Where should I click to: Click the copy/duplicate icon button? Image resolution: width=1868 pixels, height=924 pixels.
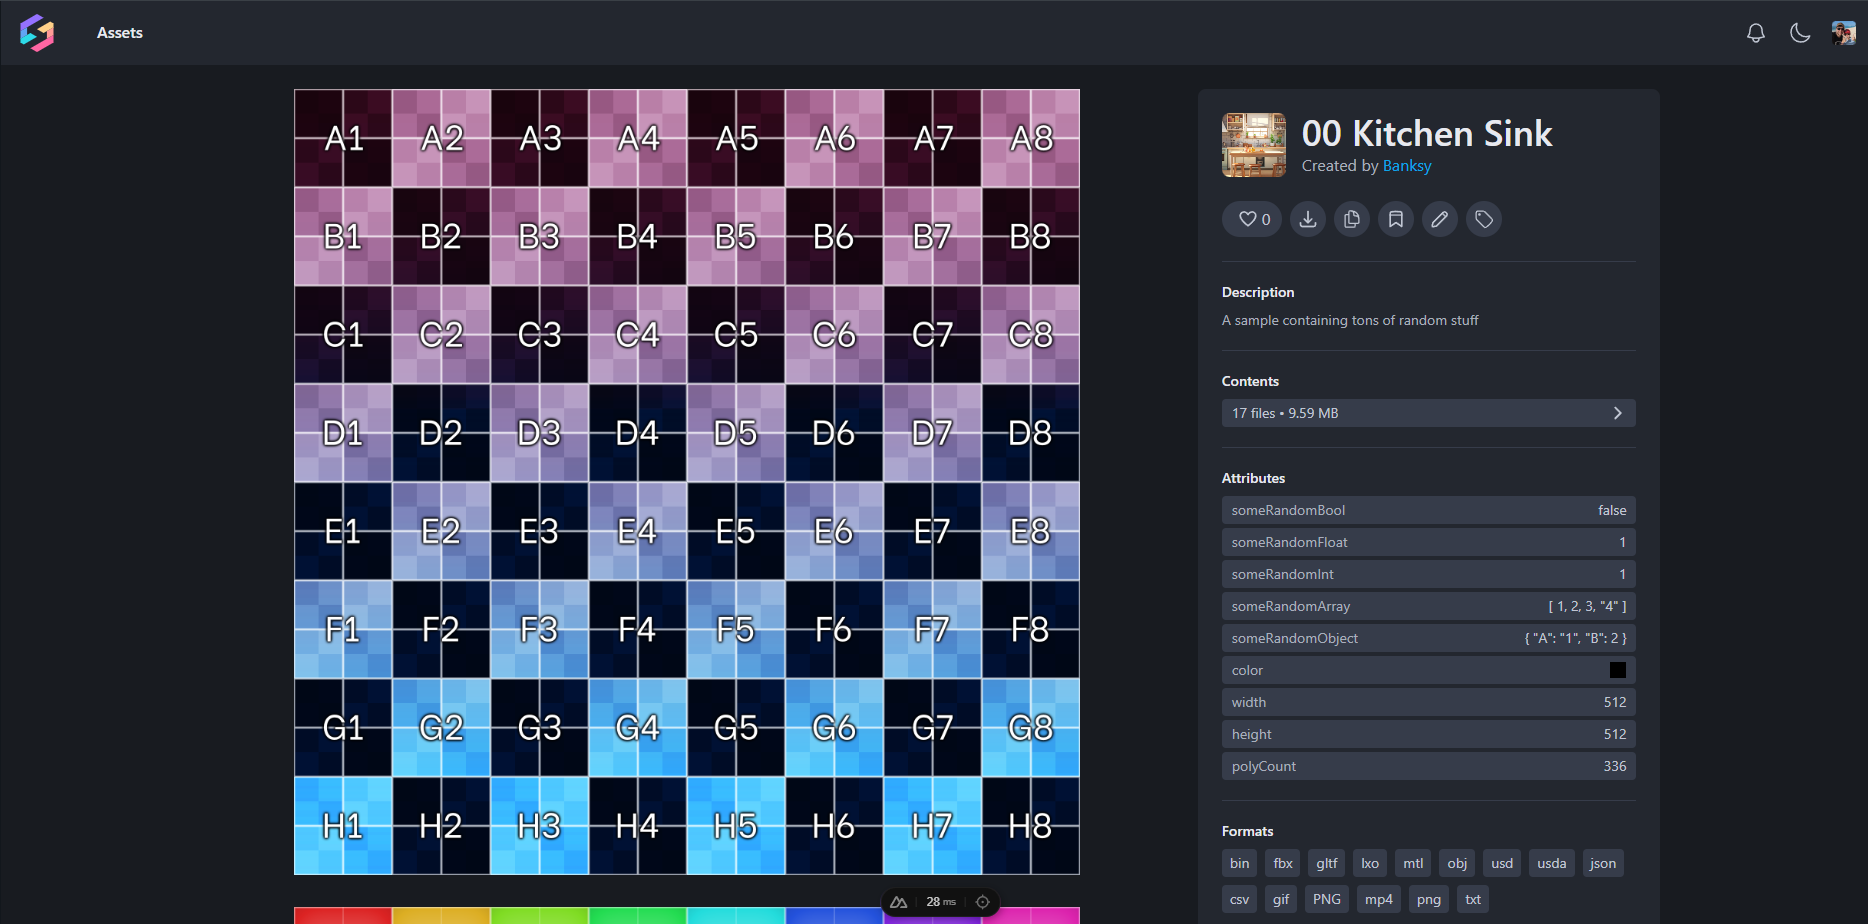(x=1351, y=219)
